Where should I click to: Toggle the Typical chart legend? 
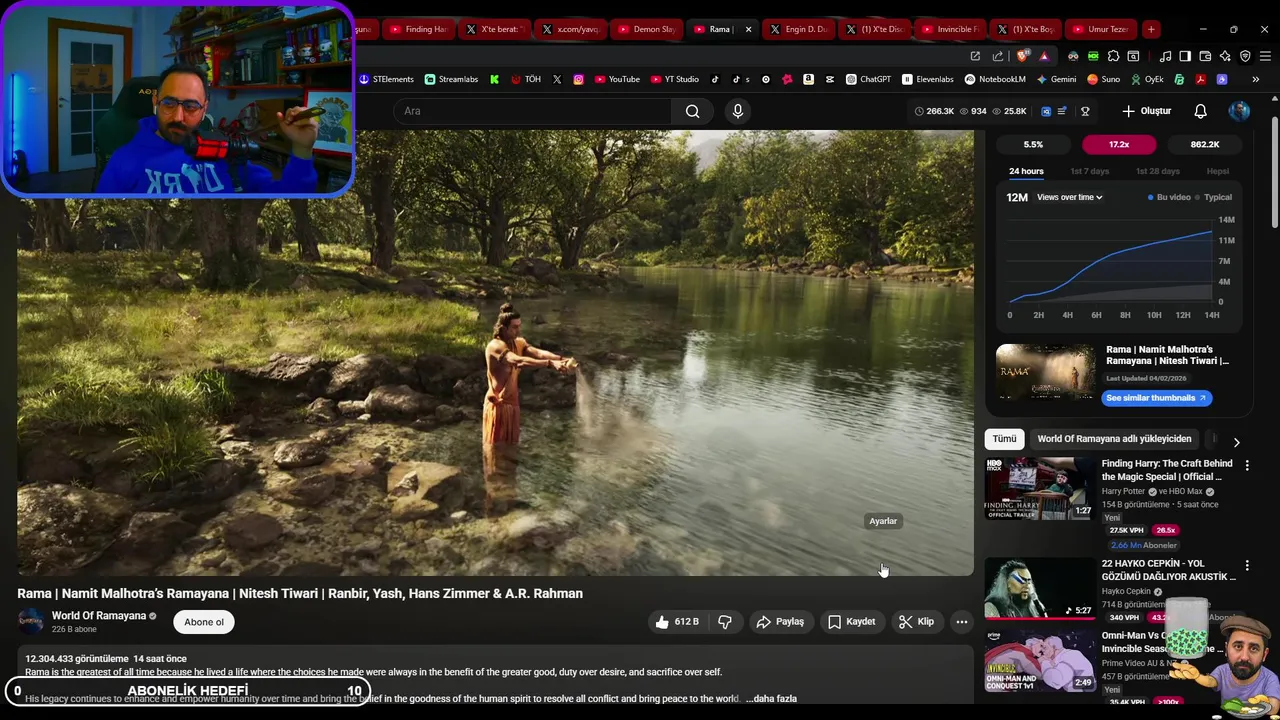1214,197
